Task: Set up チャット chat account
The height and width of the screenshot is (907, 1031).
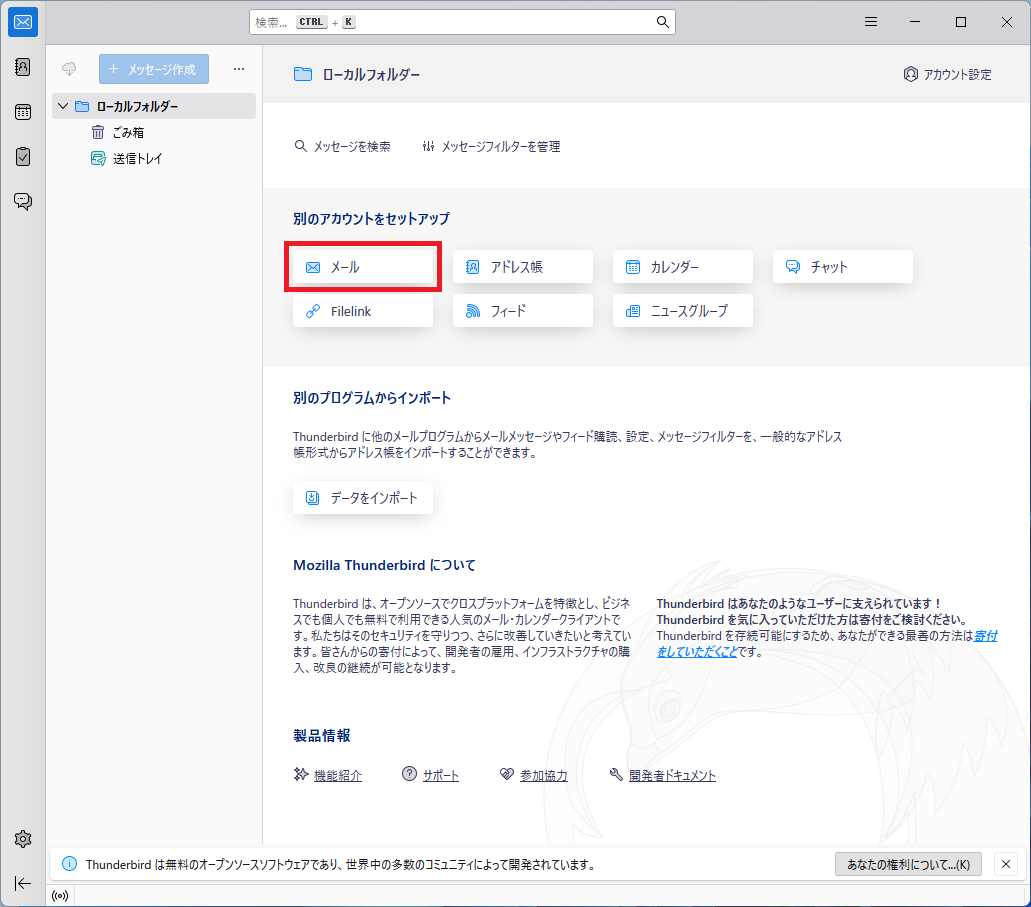Action: [x=843, y=267]
